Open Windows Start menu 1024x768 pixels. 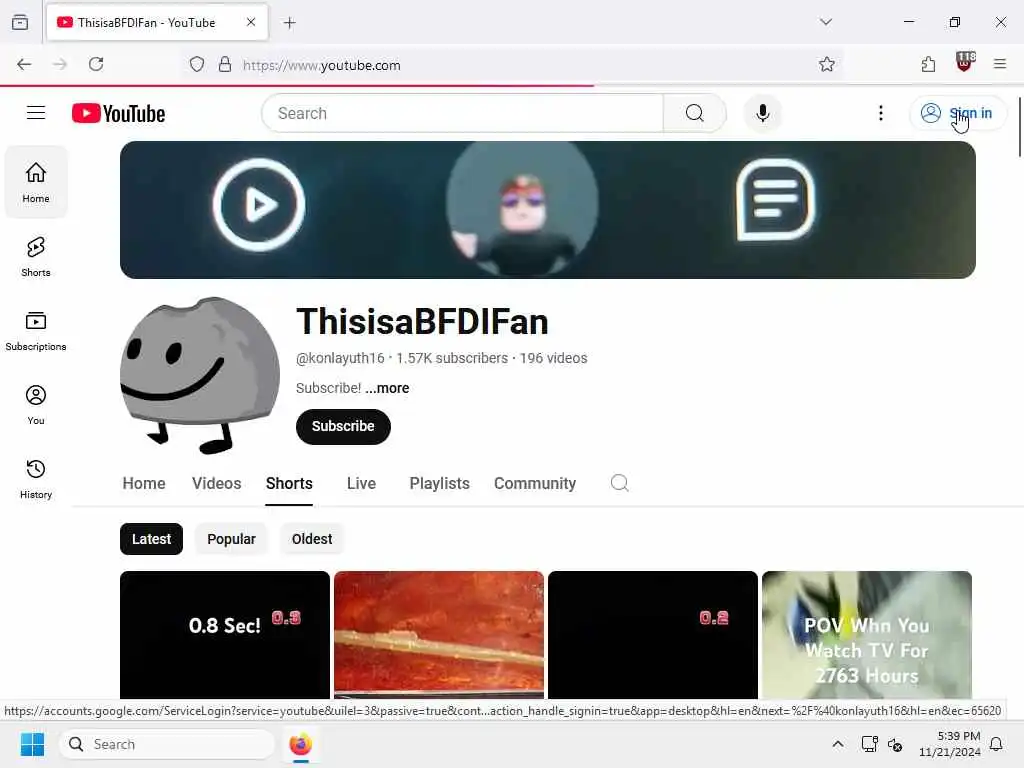tap(32, 744)
